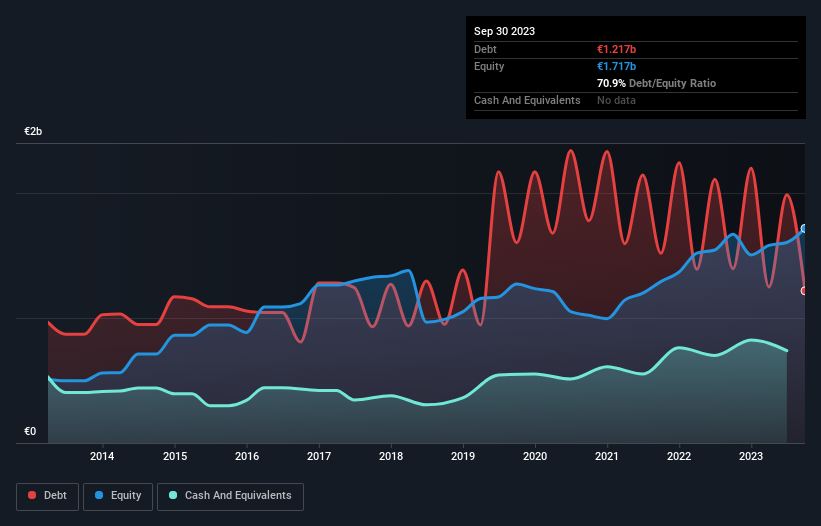Click the 2015 x-axis label

pyautogui.click(x=175, y=456)
